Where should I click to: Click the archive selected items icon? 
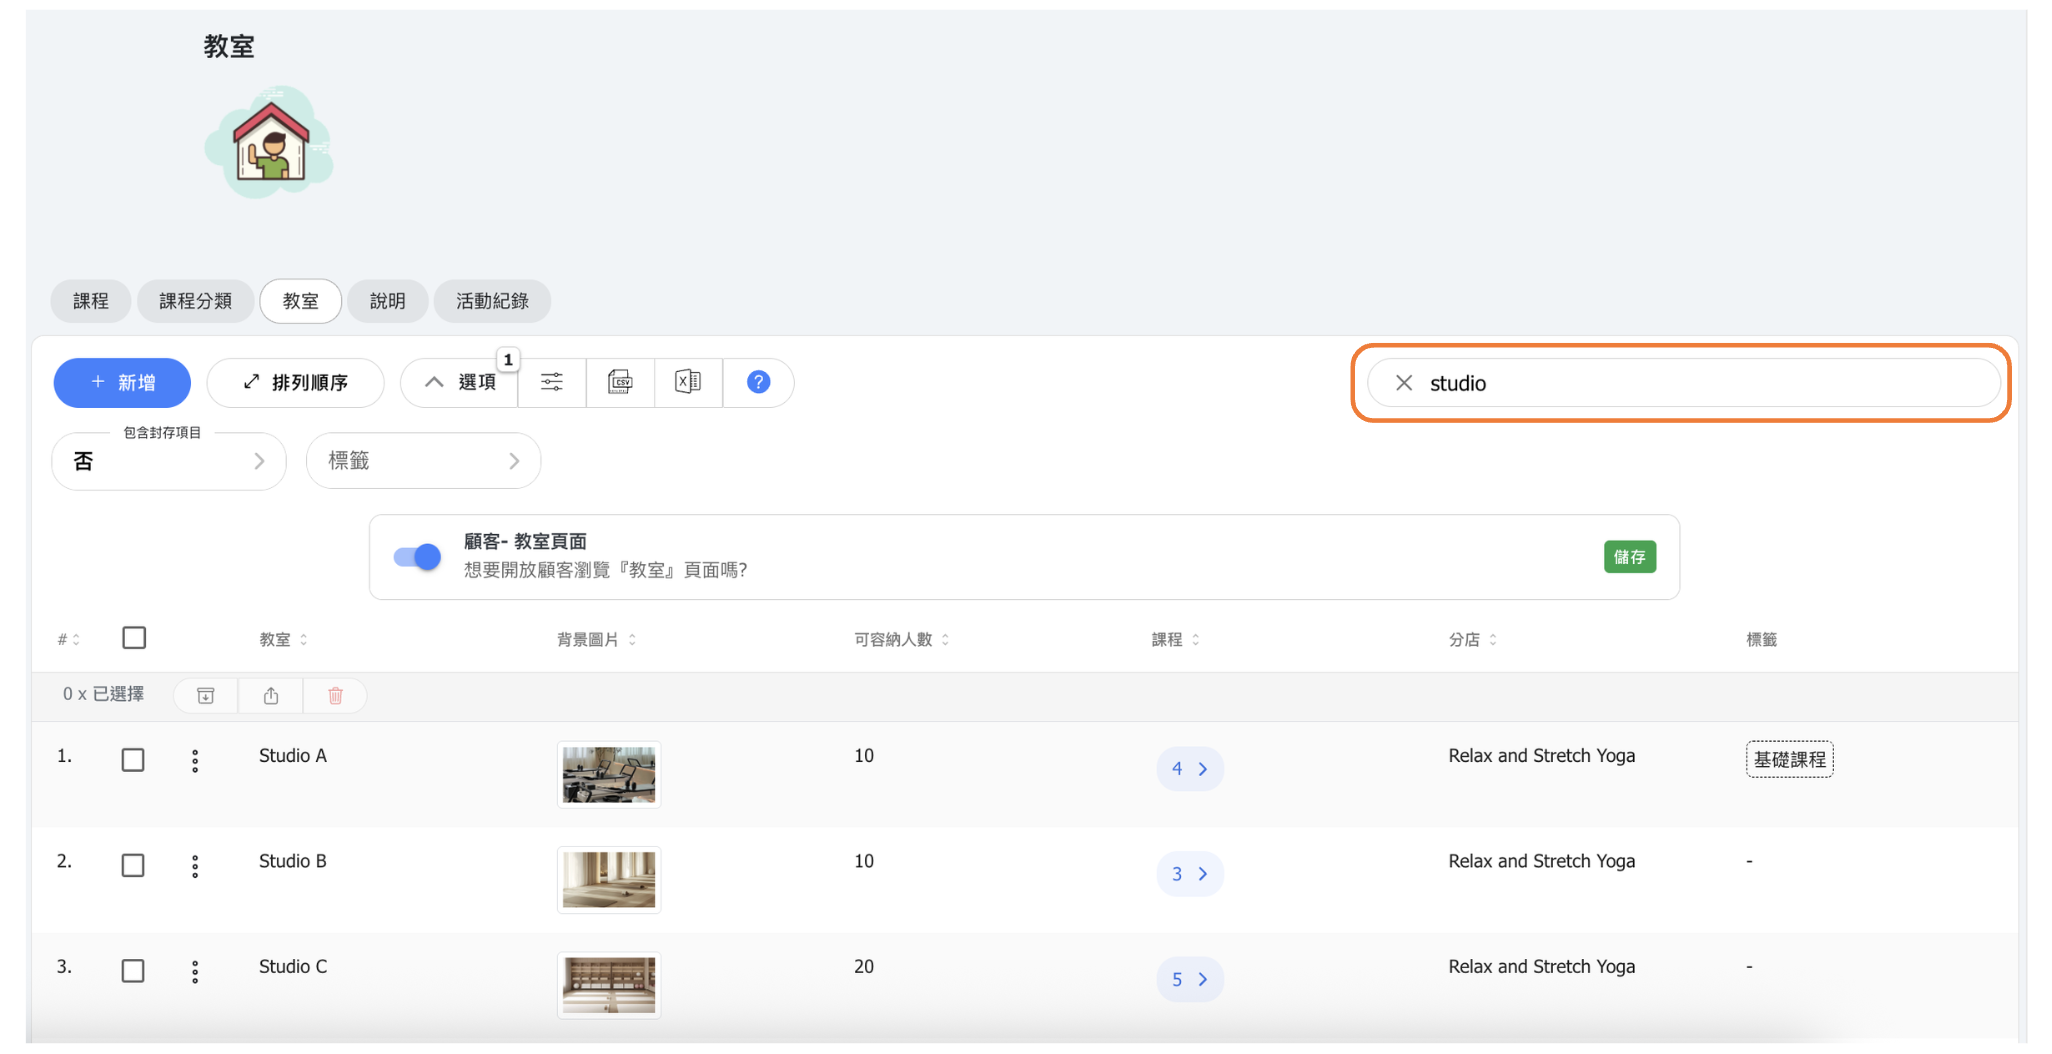(206, 696)
